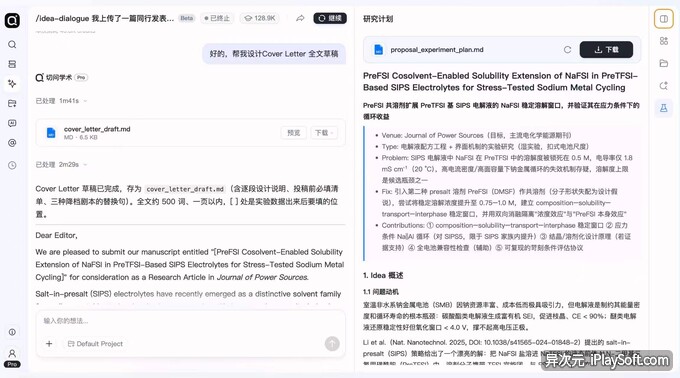
Task: Open the info icon near sidebar bottom
Action: (12, 332)
